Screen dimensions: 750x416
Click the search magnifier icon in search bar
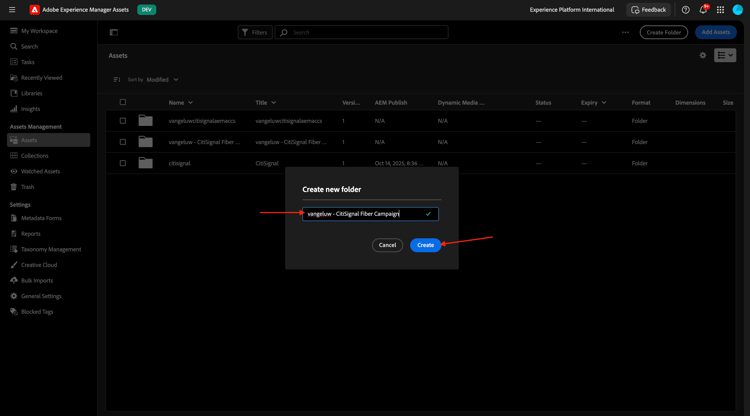point(284,33)
